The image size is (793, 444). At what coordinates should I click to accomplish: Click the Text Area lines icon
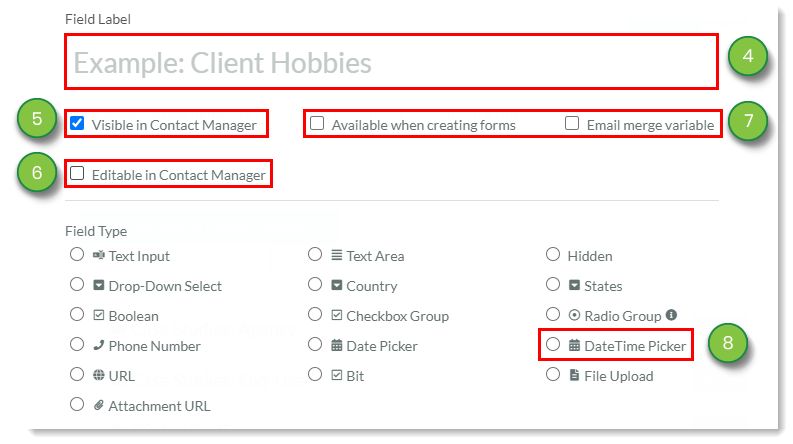pos(336,255)
